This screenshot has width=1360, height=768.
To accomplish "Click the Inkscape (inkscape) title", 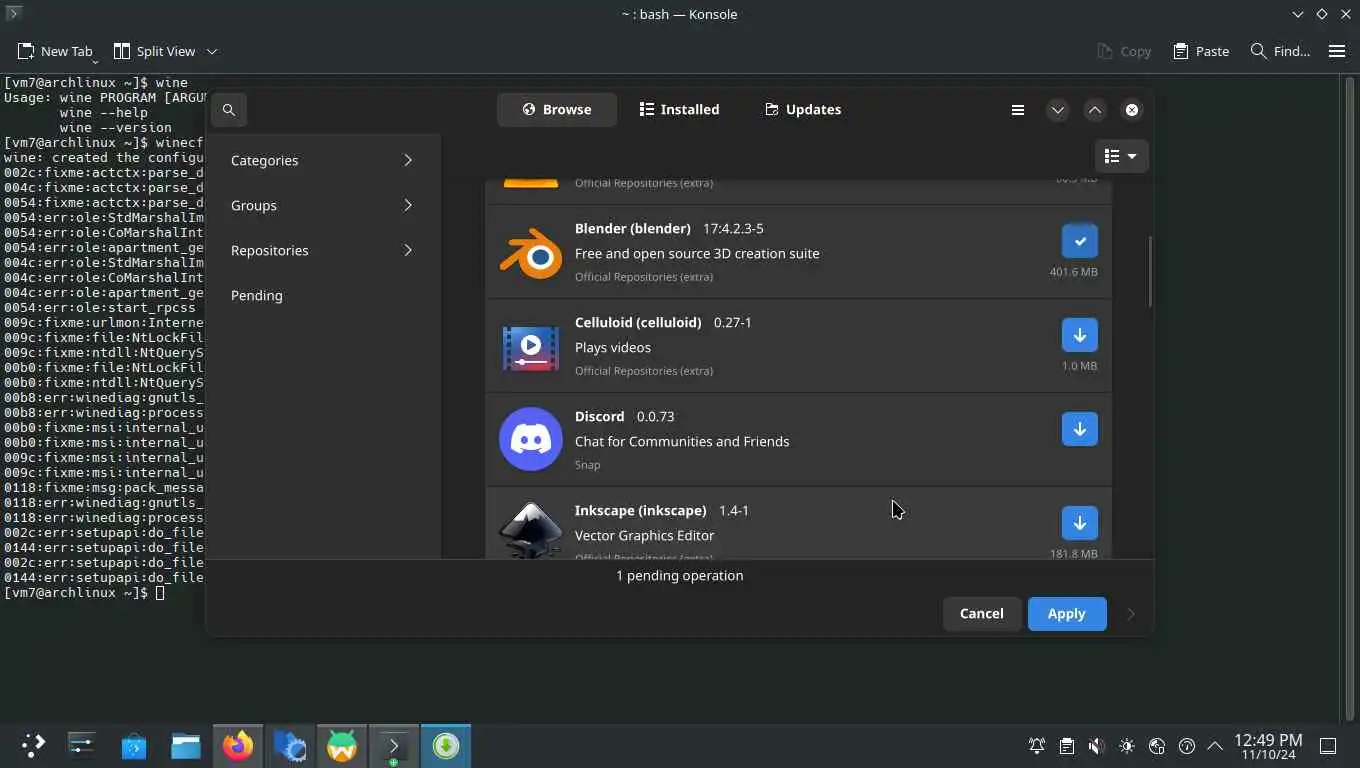I will pyautogui.click(x=641, y=510).
